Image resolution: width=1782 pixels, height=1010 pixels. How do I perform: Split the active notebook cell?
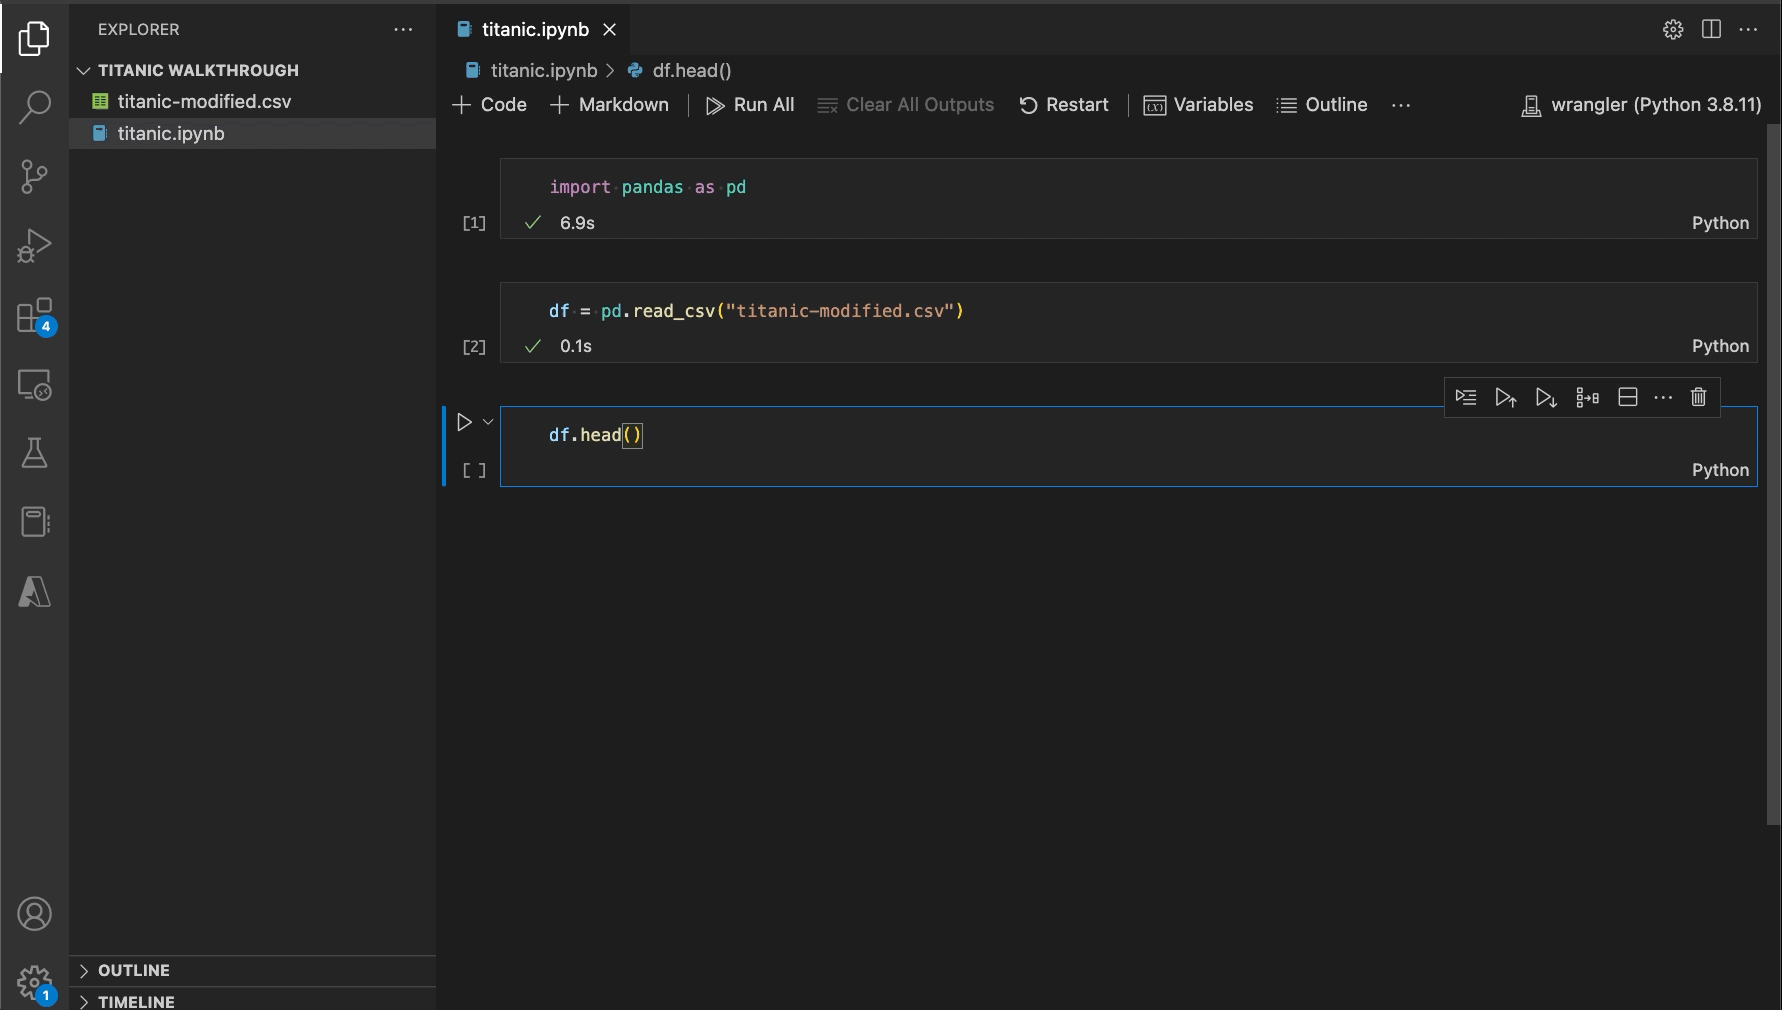coord(1628,397)
